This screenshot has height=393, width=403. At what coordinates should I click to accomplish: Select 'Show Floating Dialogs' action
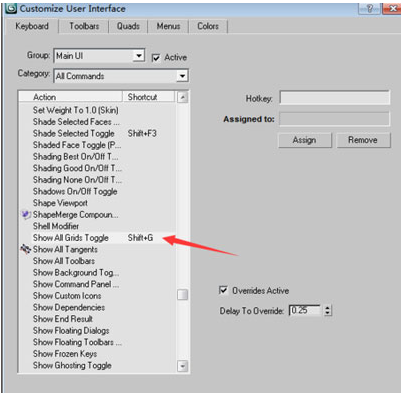[71, 330]
